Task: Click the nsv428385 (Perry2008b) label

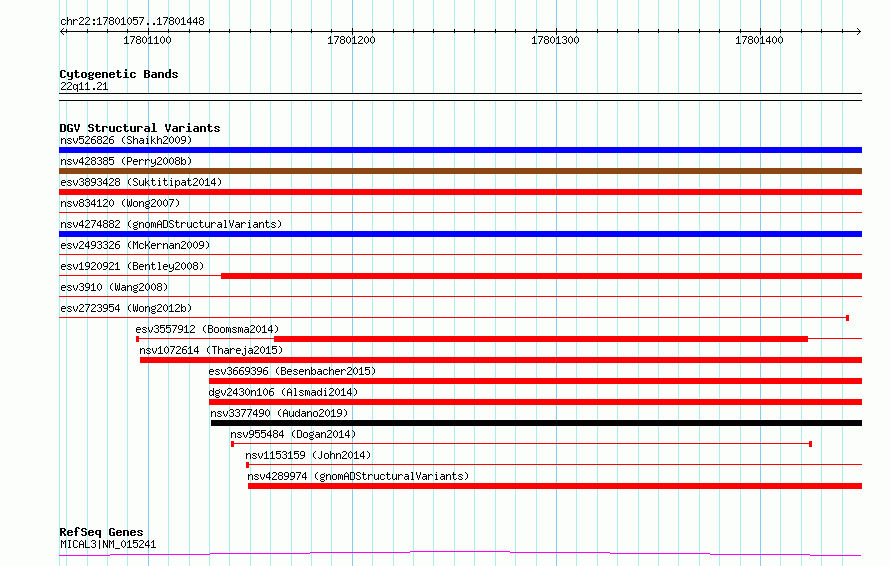Action: 126,161
